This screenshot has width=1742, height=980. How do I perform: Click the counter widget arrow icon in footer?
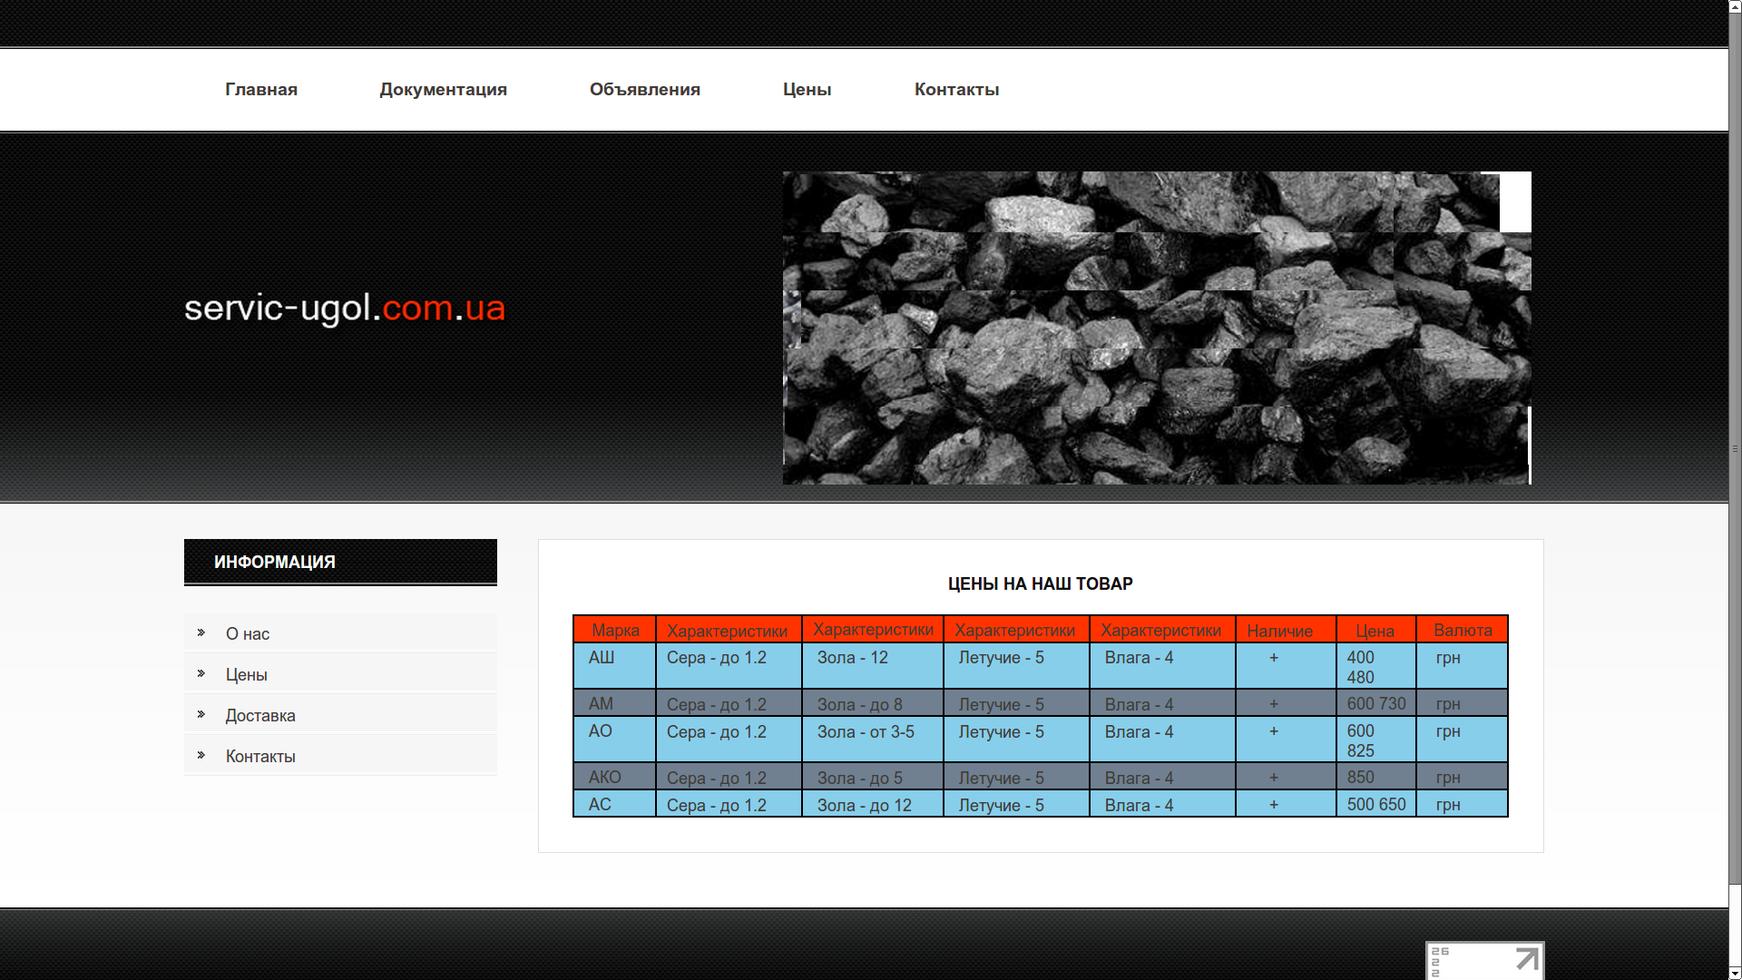click(1526, 959)
